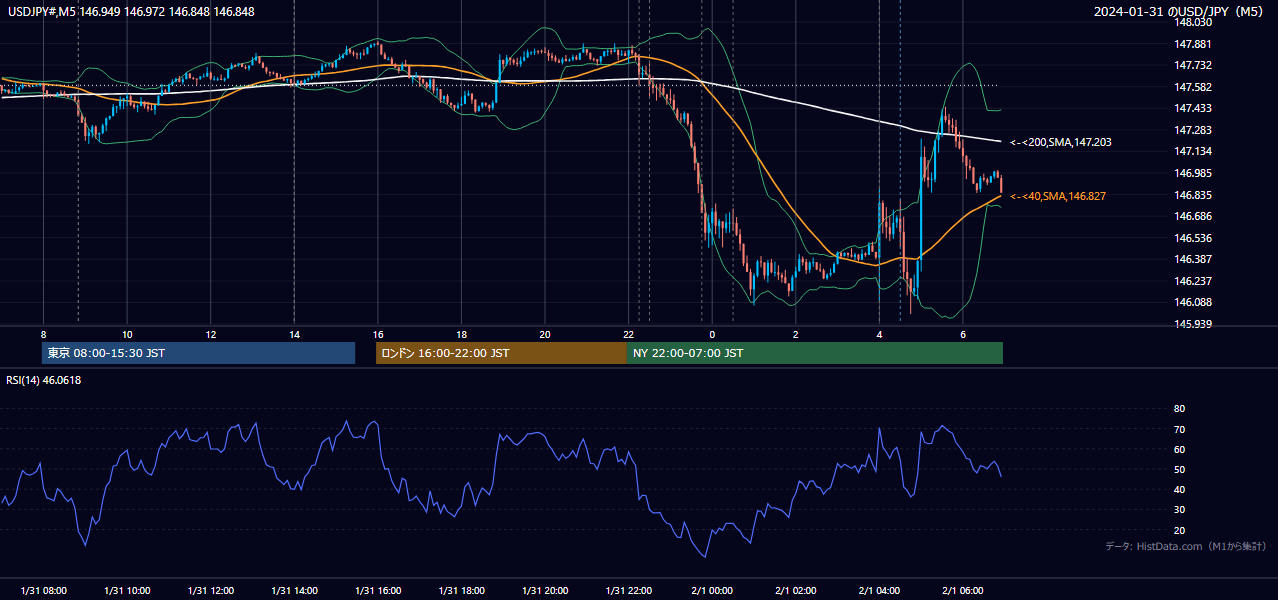Screen dimensions: 1278x600
Task: Click hour label 22 under the price chart
Action: 628,334
